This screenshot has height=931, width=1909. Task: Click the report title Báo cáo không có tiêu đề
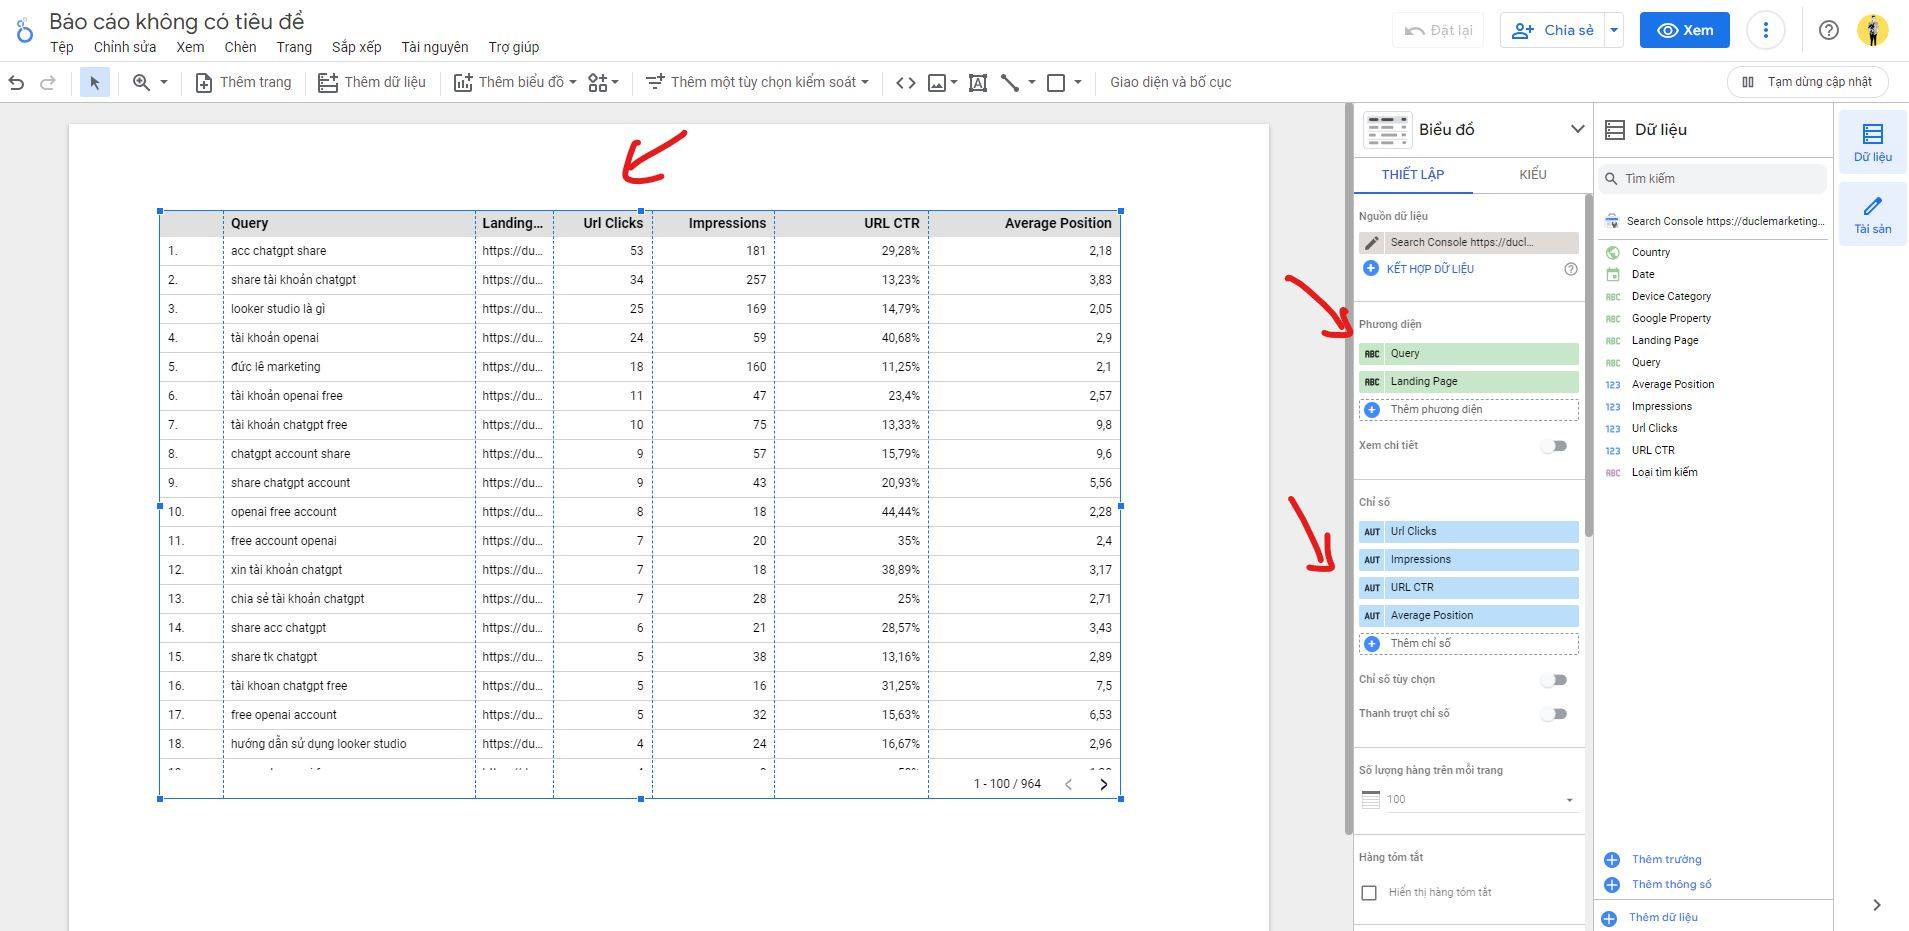pyautogui.click(x=177, y=21)
